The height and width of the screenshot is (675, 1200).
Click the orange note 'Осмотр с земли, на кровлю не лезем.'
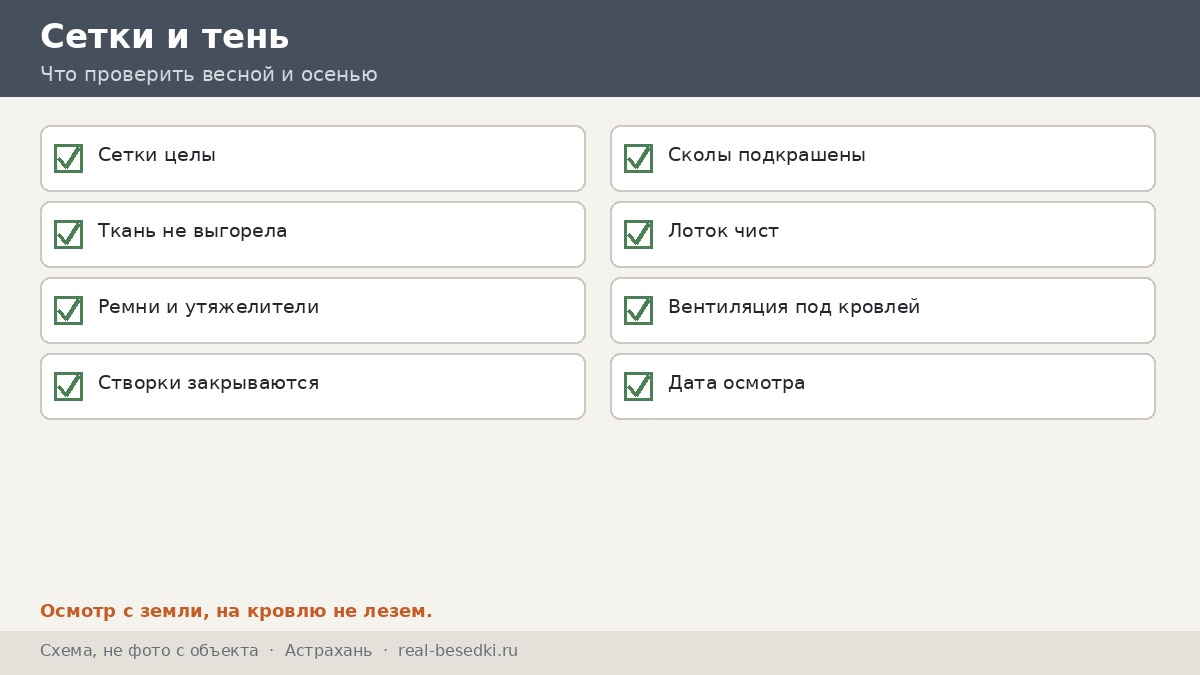[x=236, y=611]
